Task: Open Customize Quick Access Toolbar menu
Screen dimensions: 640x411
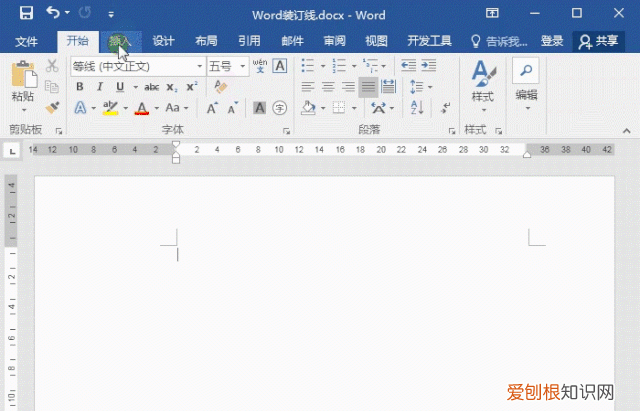Action: click(x=111, y=14)
